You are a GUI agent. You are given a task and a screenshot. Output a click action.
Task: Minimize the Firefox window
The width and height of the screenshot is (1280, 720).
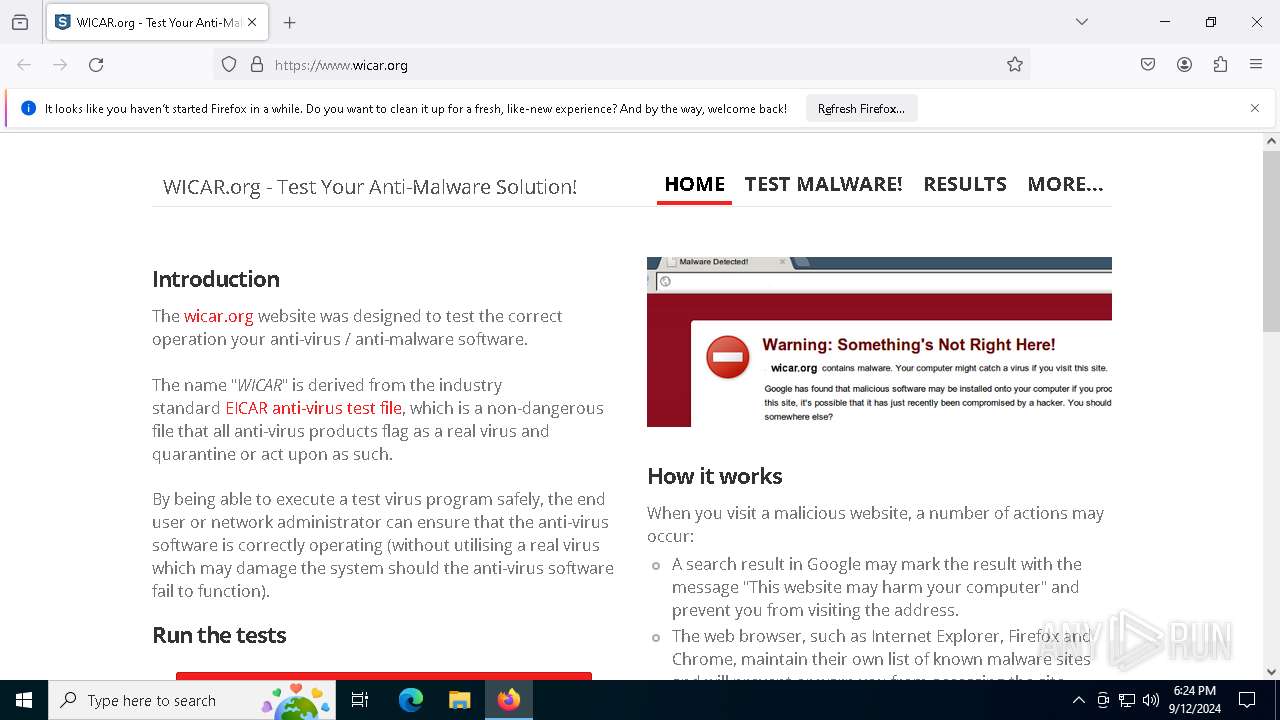(x=1165, y=22)
